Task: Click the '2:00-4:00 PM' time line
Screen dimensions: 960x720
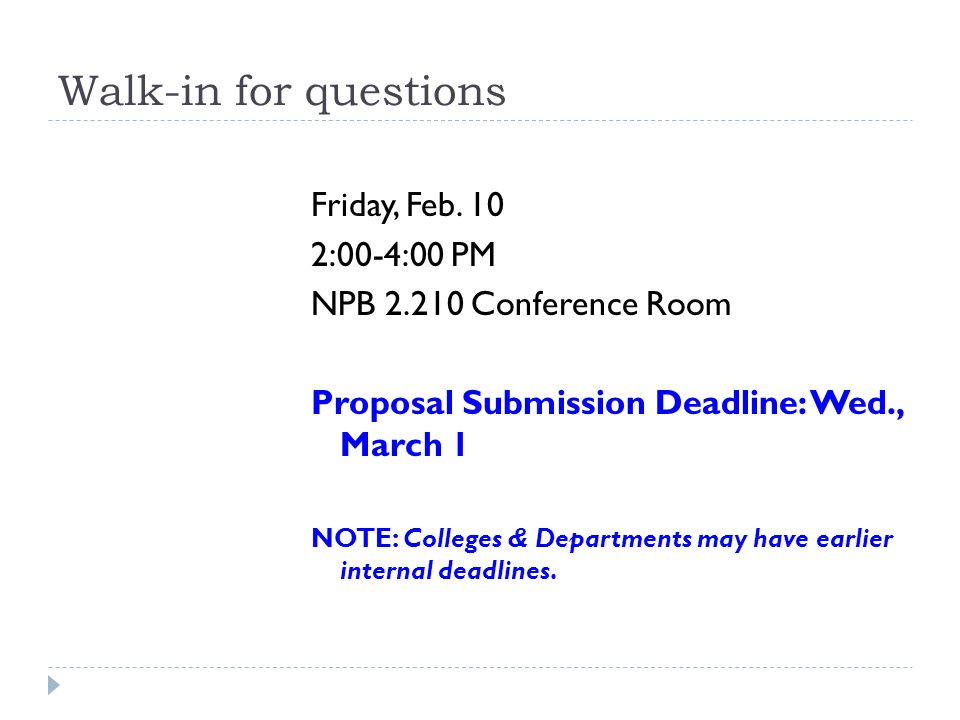Action: tap(403, 255)
